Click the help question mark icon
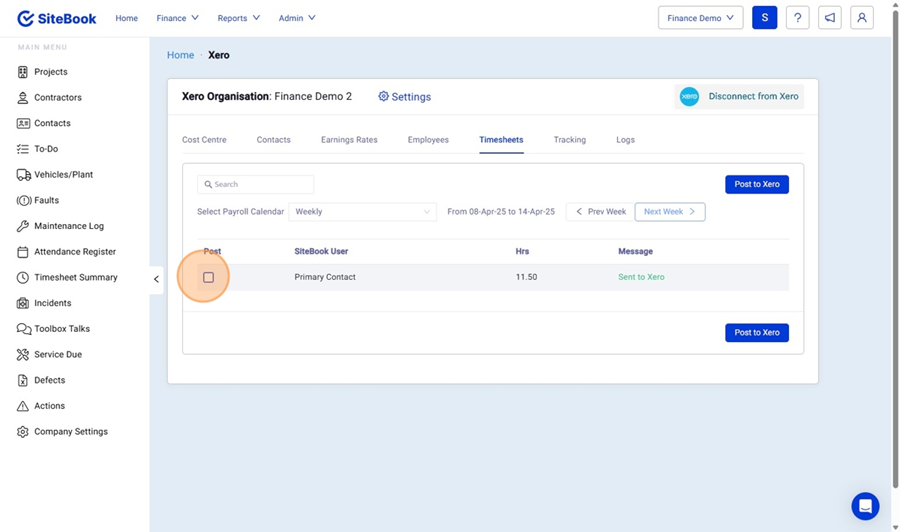Screen dimensions: 900x532 [x=797, y=18]
